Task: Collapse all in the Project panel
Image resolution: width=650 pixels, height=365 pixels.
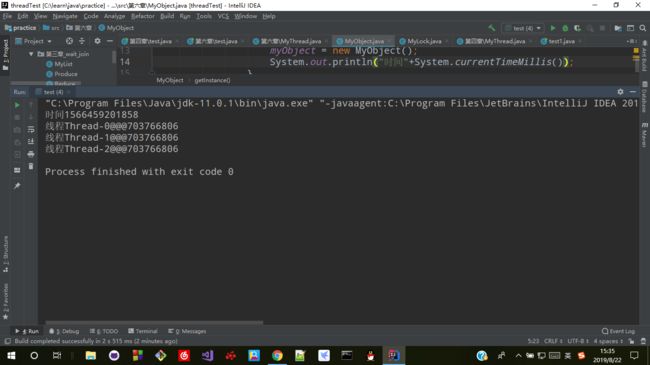Action: coord(82,41)
